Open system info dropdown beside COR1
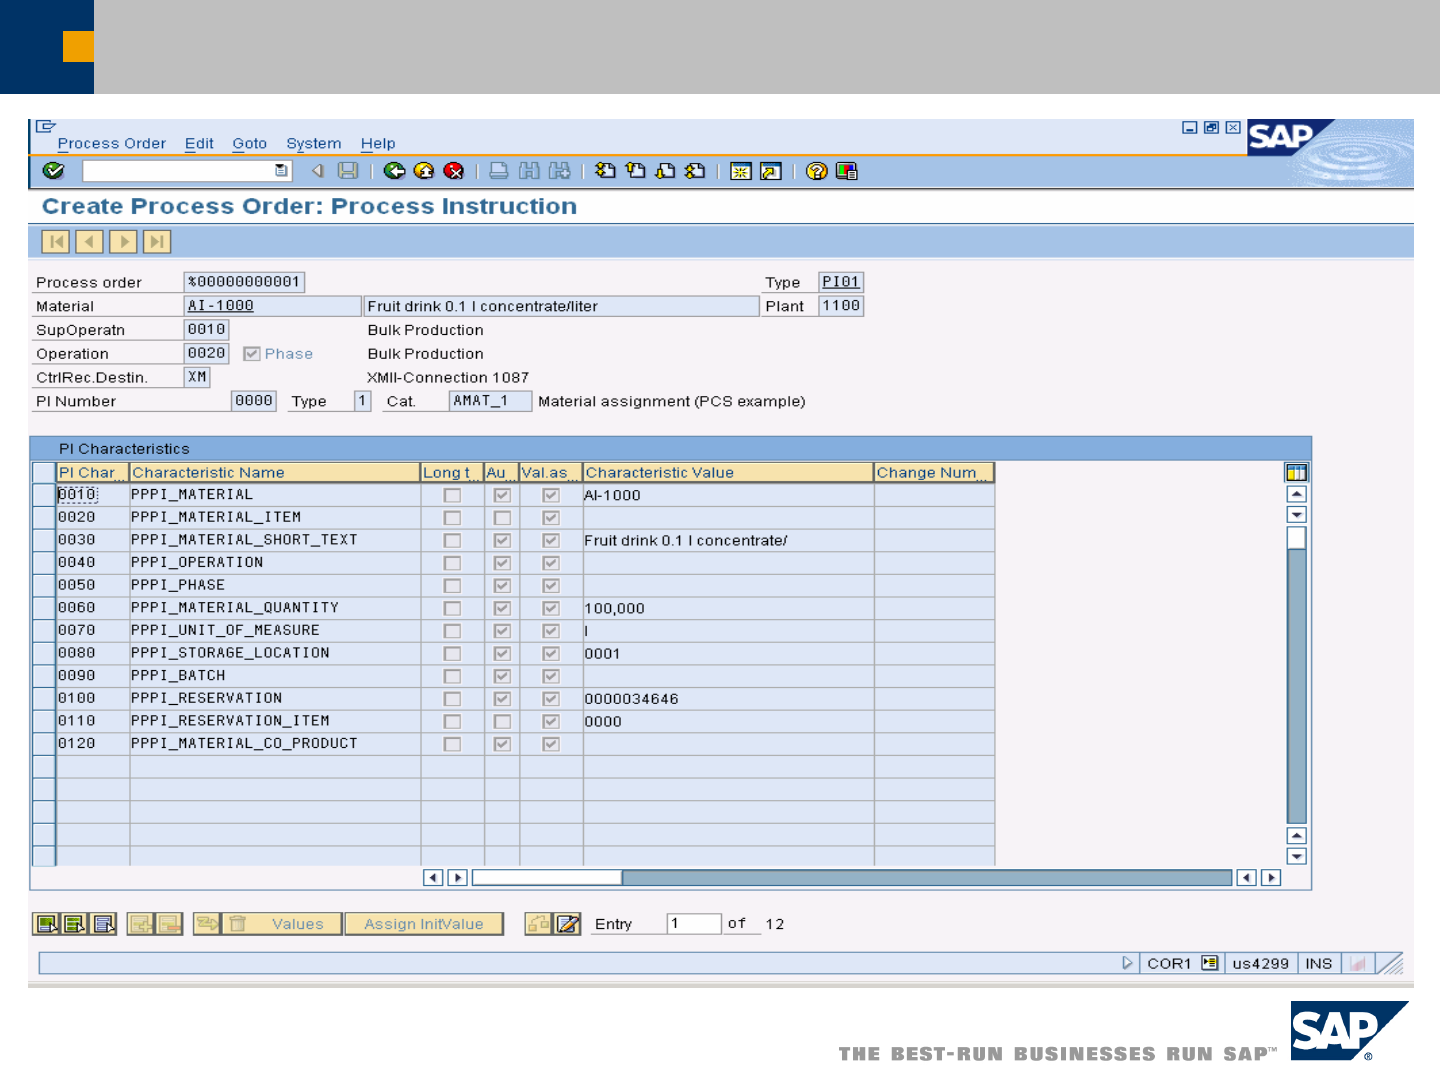 click(1210, 963)
